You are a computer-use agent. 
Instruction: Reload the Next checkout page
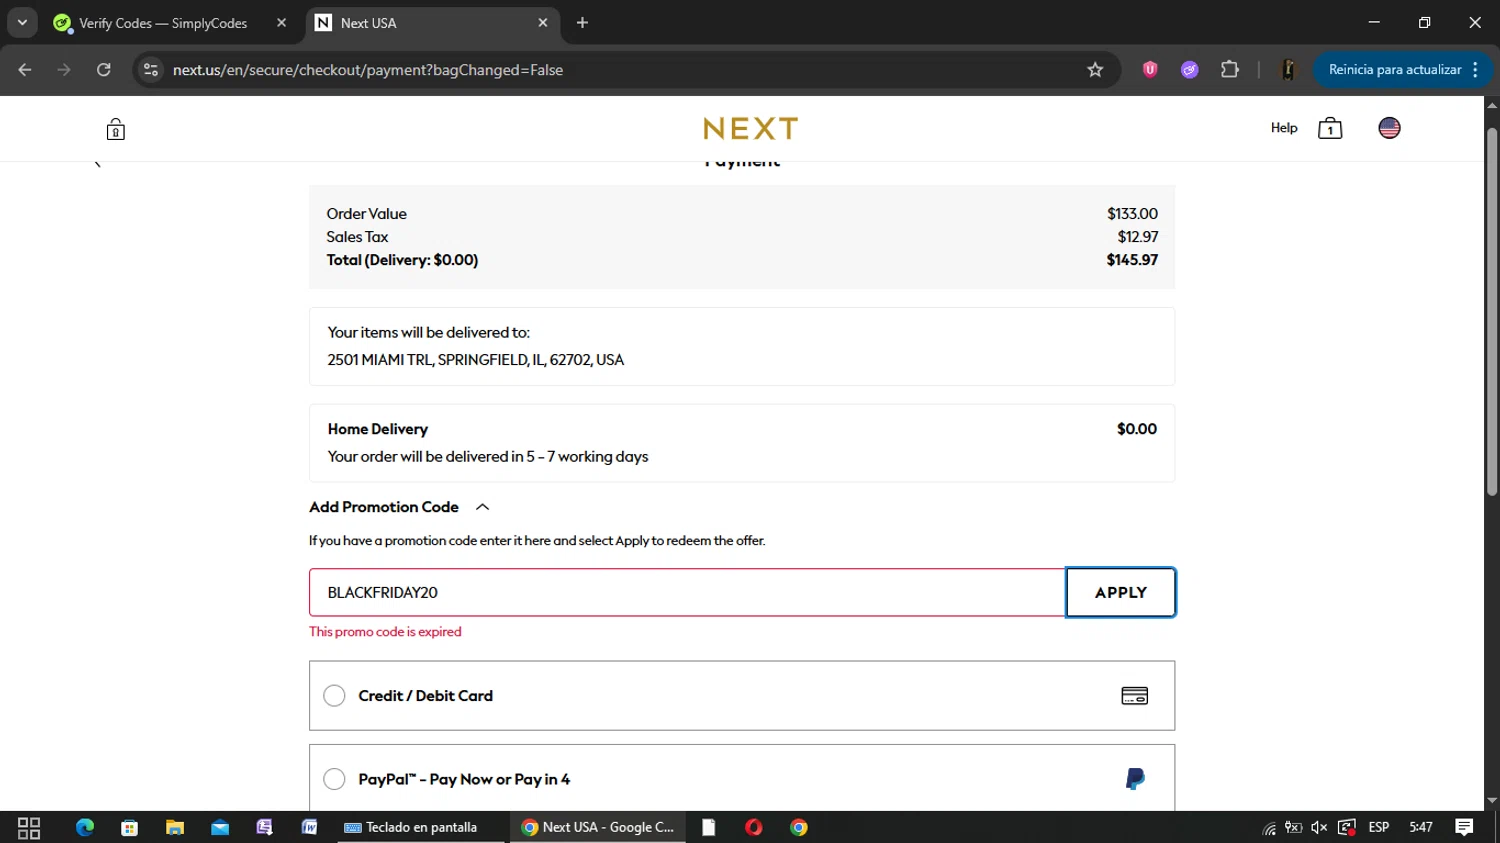pos(104,70)
